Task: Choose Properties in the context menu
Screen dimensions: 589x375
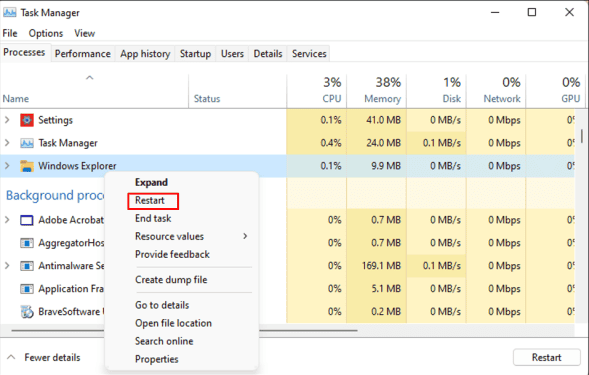Action: point(157,359)
